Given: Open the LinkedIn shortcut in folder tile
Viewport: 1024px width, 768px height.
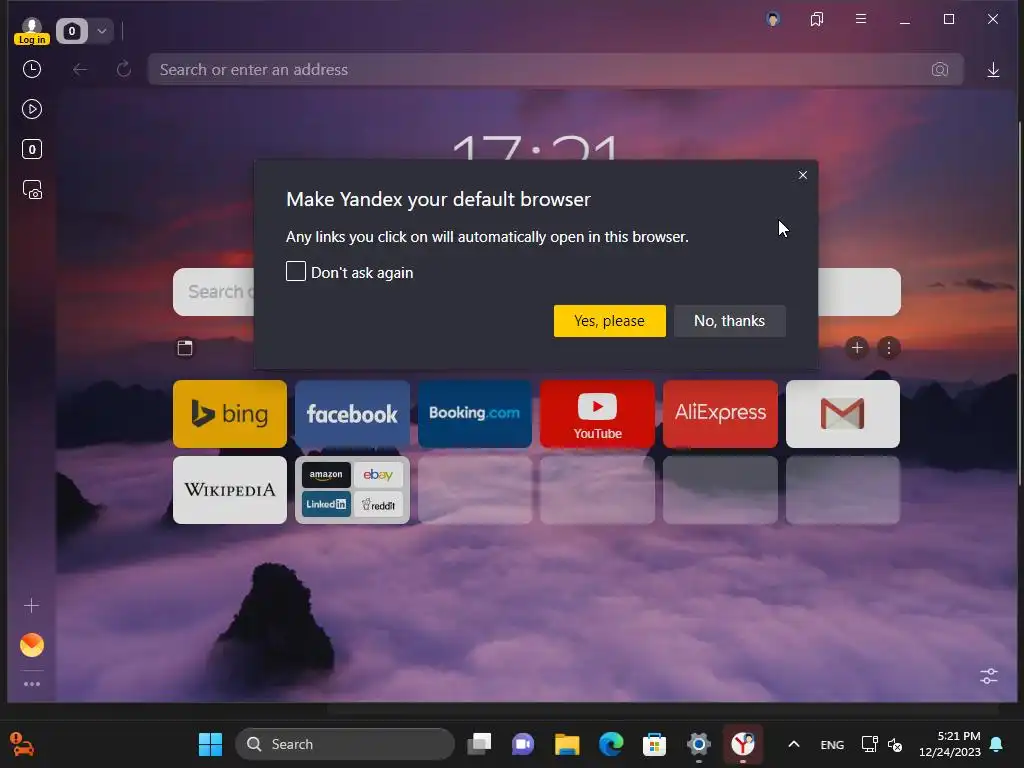Looking at the screenshot, I should [x=326, y=504].
